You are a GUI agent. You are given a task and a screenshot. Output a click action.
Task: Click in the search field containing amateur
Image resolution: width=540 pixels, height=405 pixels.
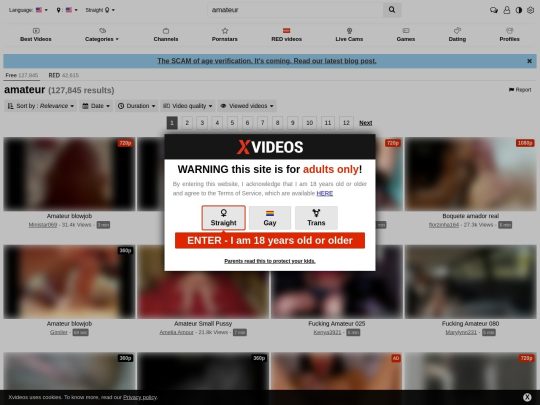295,10
